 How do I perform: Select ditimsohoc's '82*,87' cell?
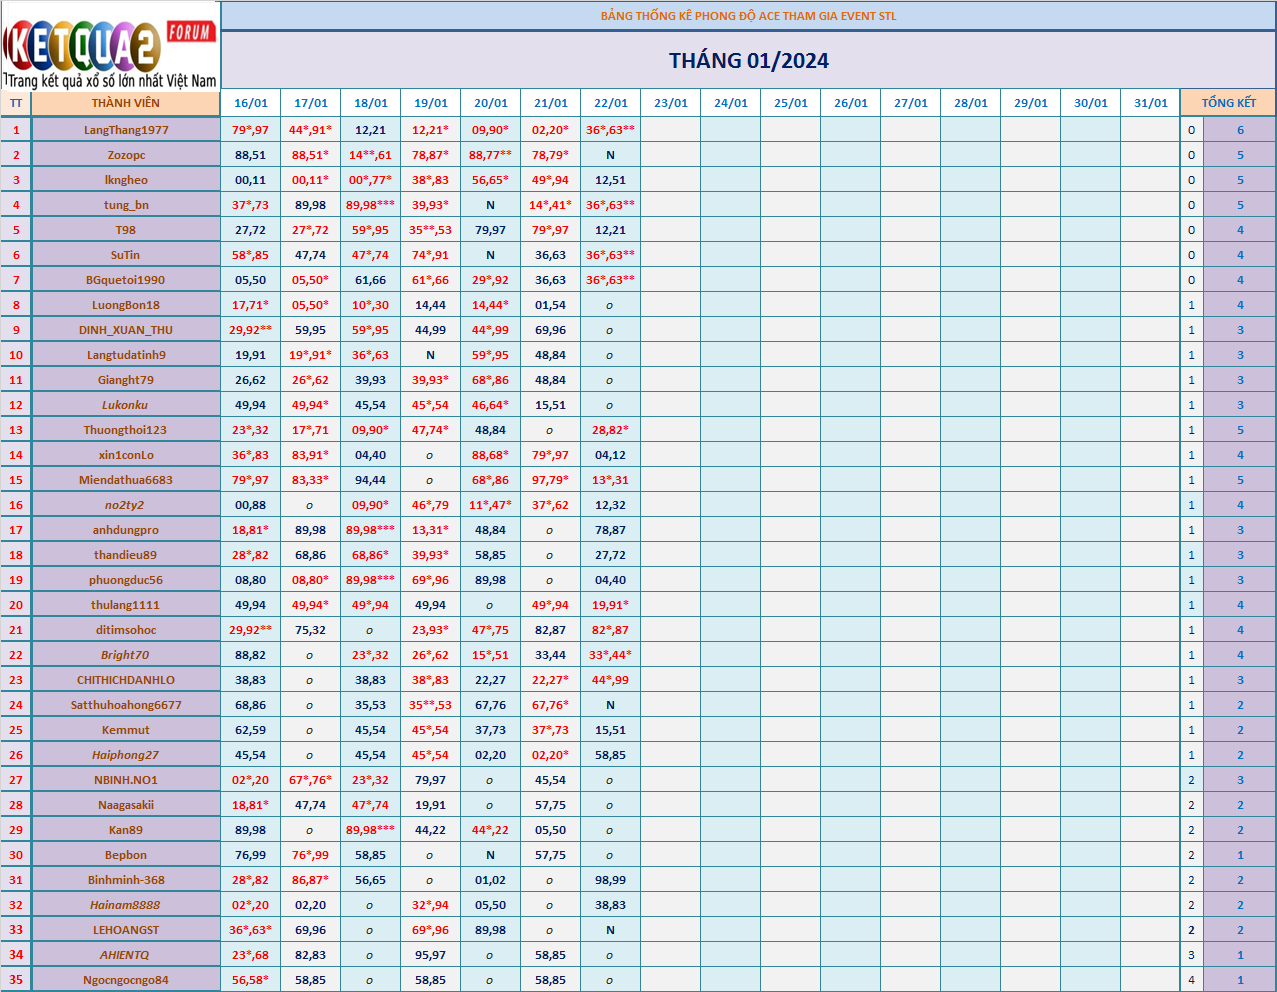point(611,630)
